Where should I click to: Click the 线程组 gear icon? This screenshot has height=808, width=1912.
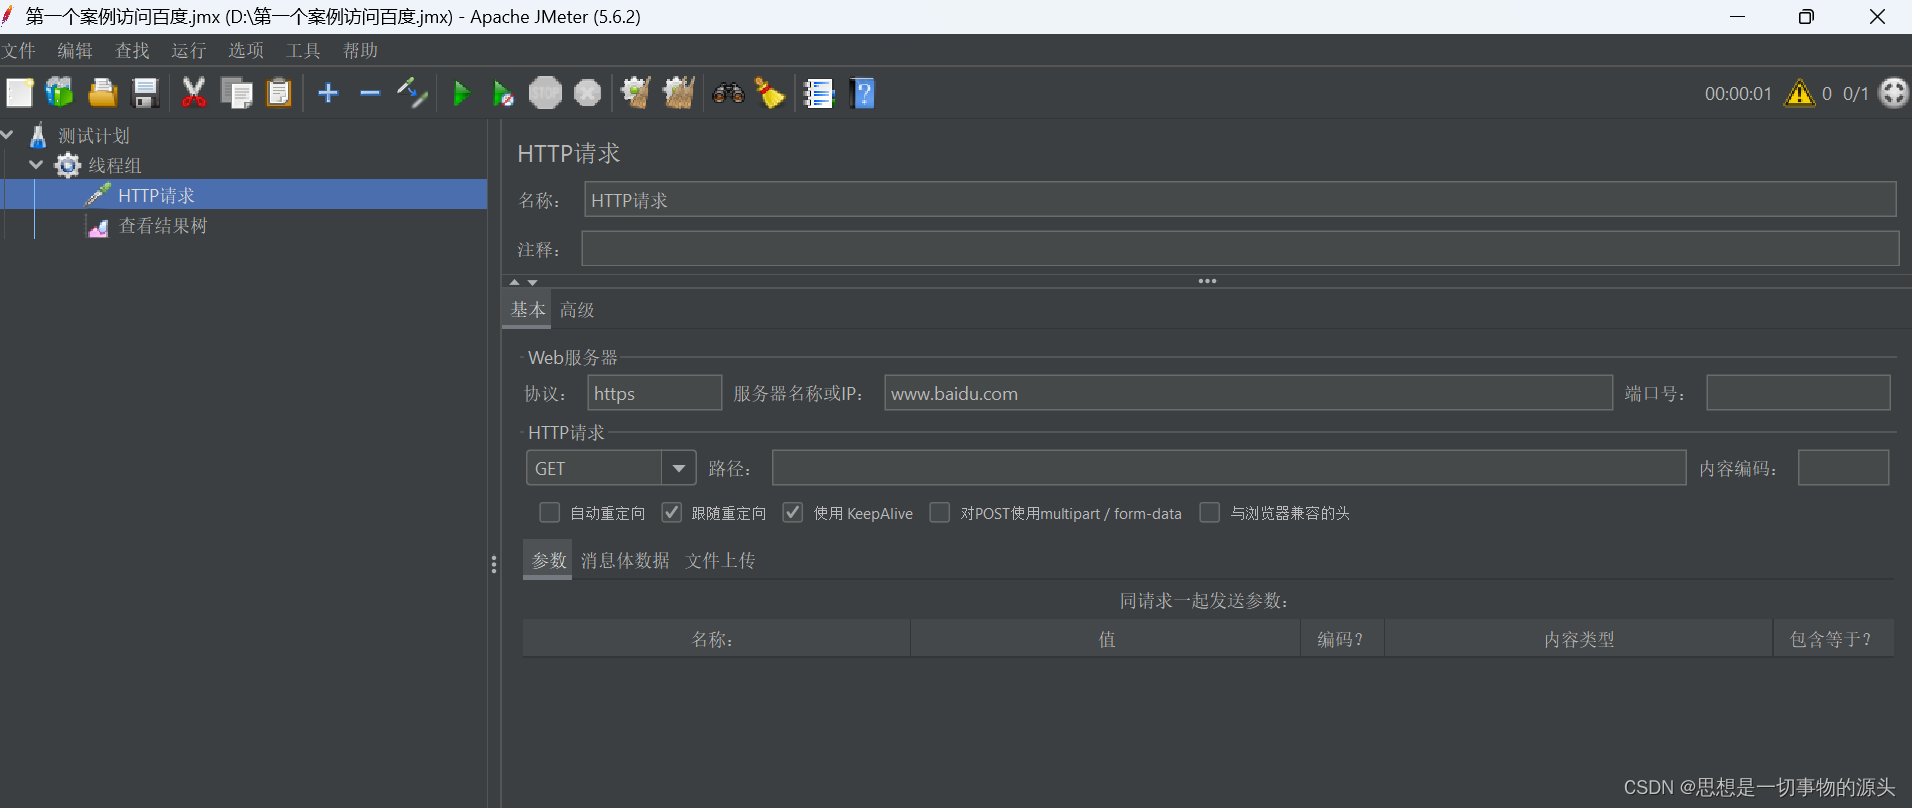click(68, 165)
